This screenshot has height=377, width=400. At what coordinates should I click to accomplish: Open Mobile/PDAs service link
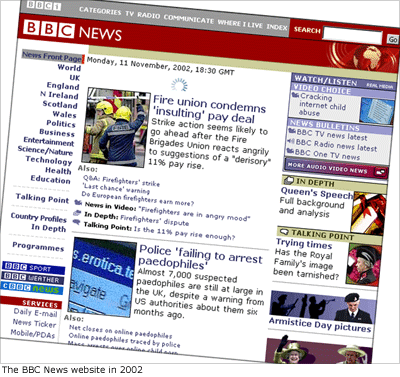33,333
